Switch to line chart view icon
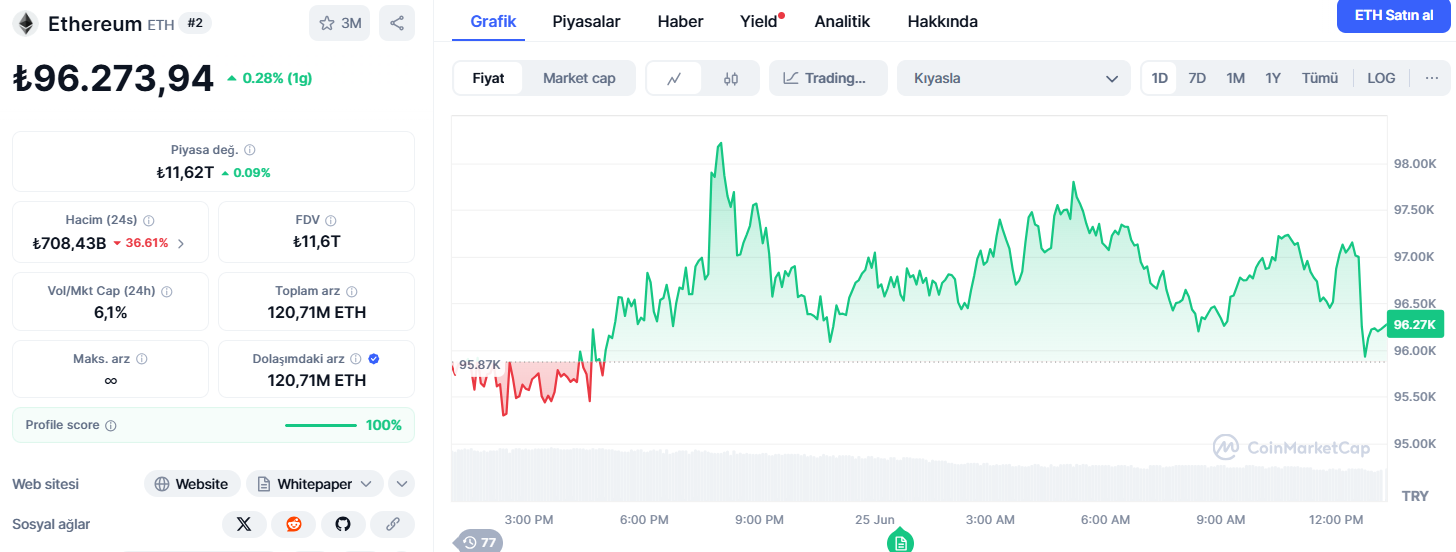Viewport: 1456px width, 552px height. [x=675, y=78]
